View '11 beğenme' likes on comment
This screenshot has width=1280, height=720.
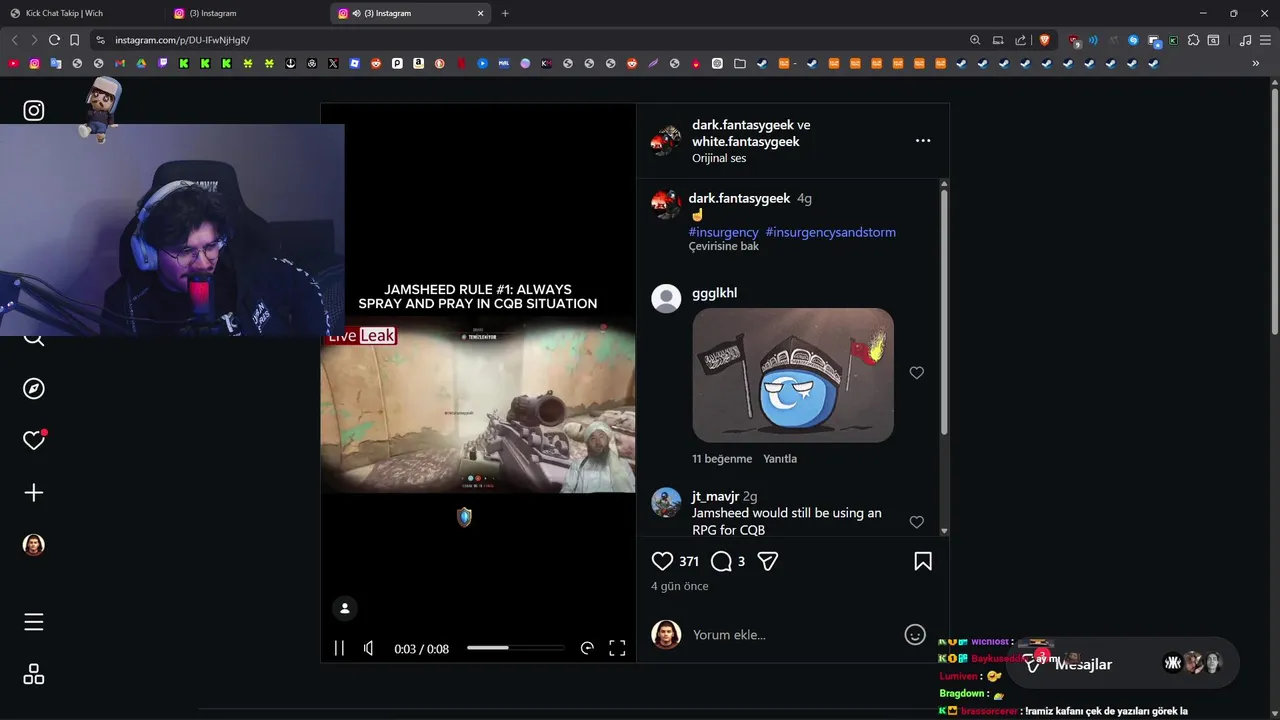pos(722,459)
